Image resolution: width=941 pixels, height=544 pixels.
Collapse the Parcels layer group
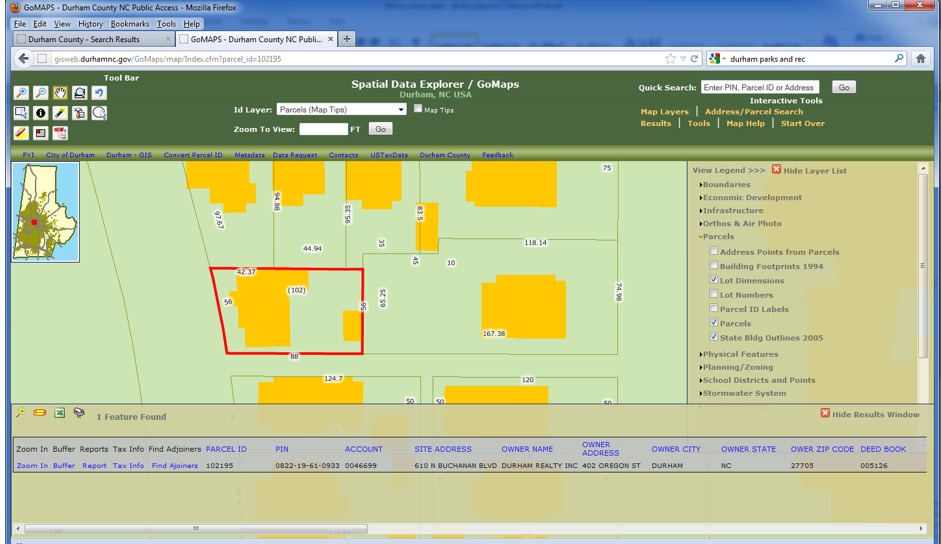pos(717,237)
